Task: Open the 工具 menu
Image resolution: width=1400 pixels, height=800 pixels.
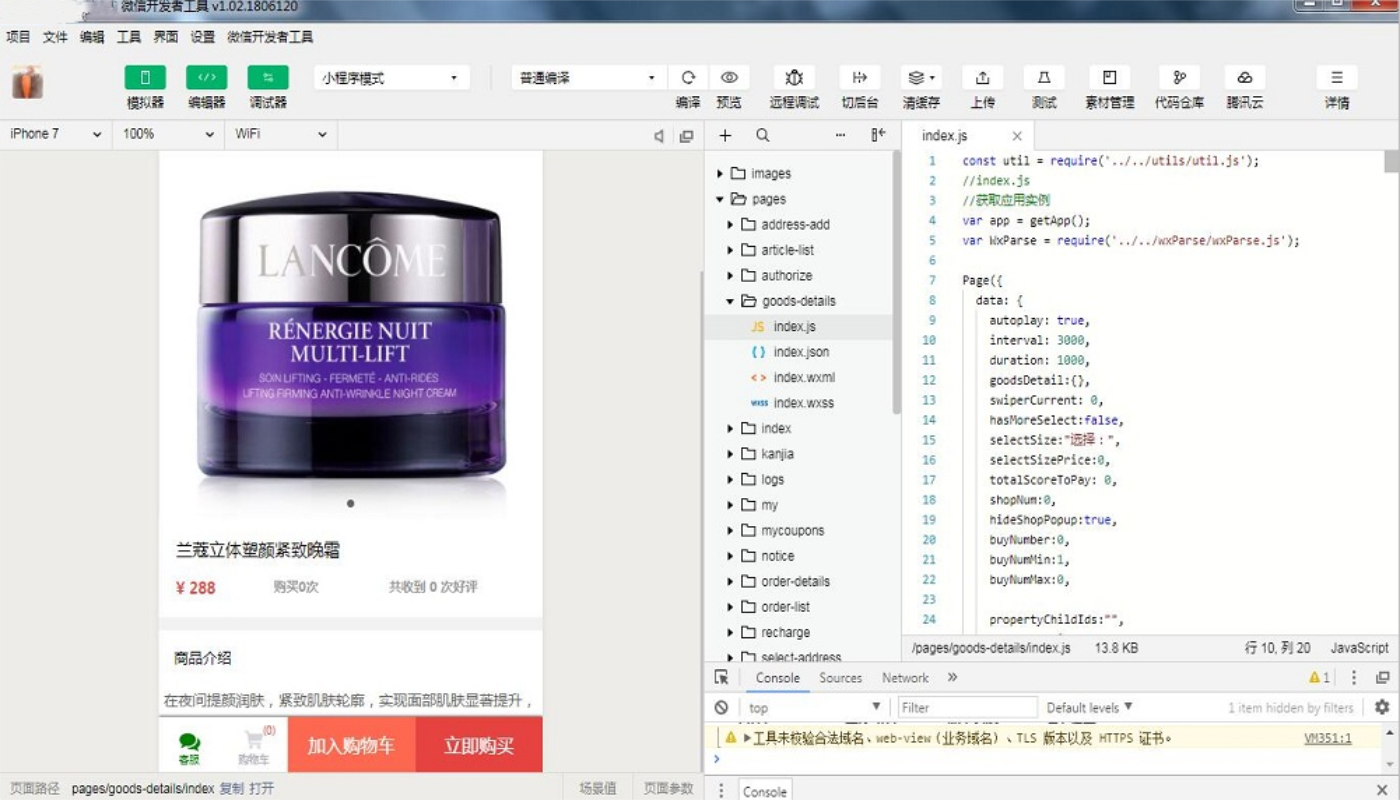Action: coord(129,37)
